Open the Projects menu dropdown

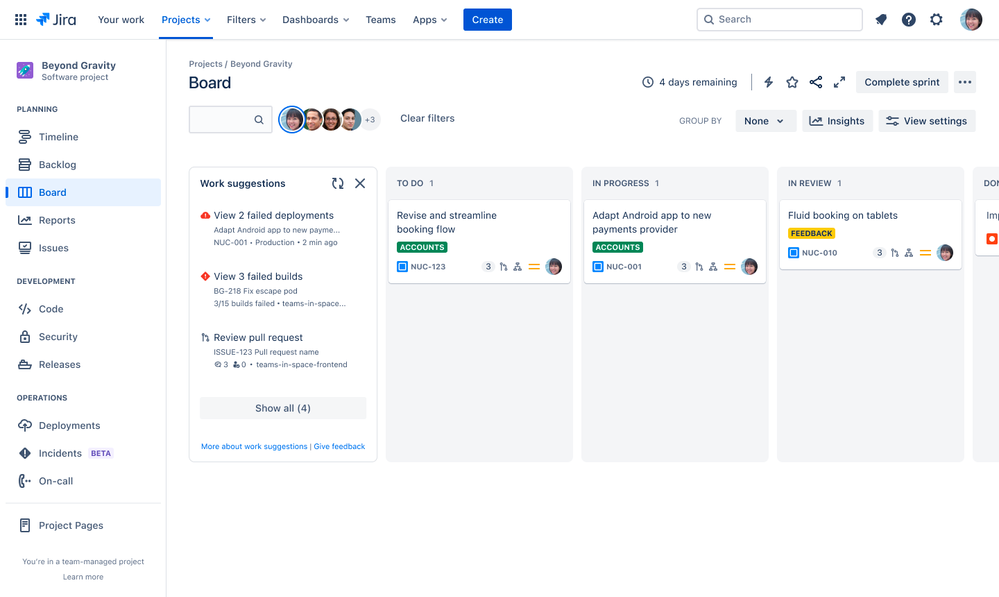(x=186, y=19)
